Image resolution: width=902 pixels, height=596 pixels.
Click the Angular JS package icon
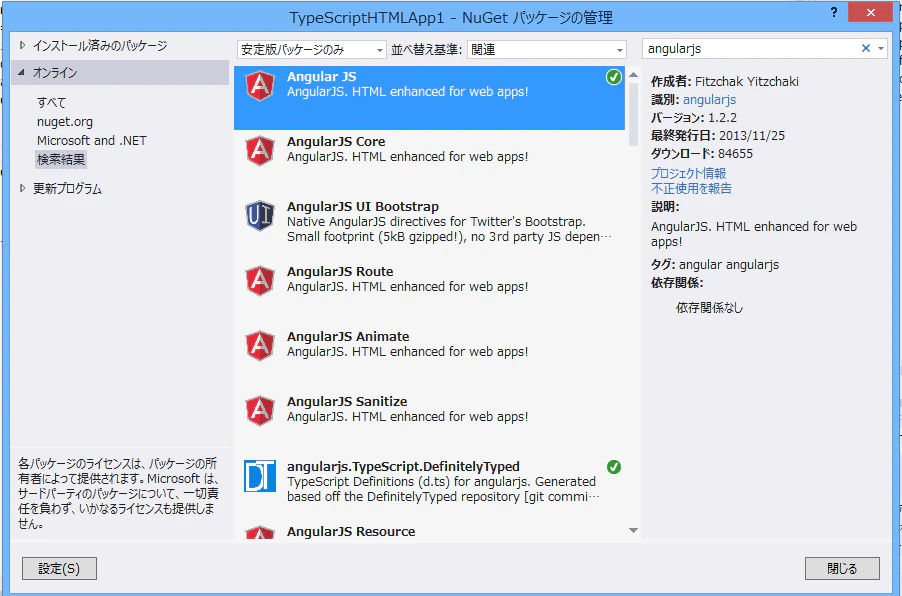point(260,86)
